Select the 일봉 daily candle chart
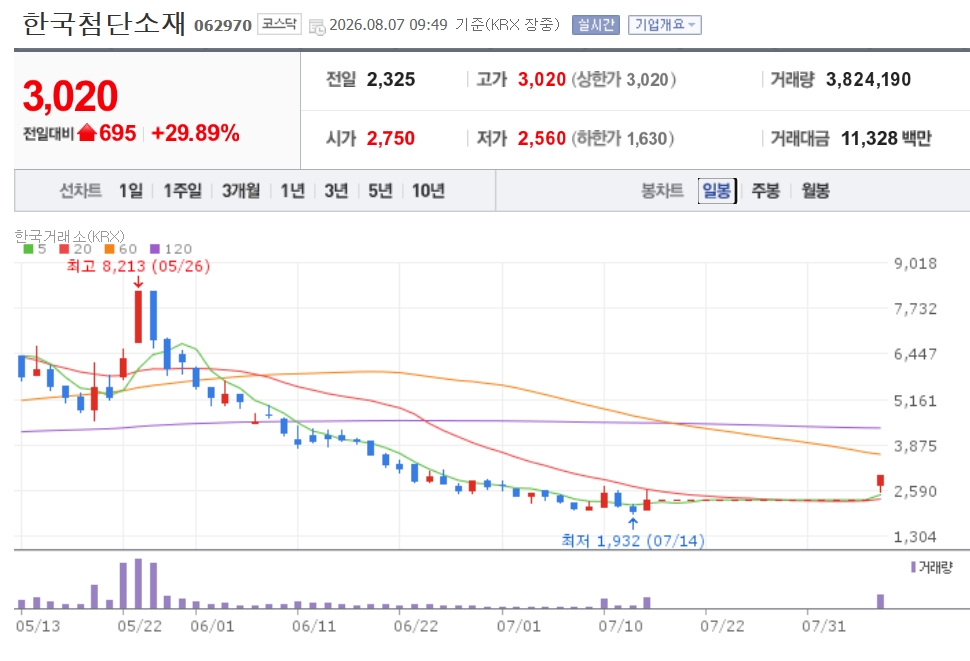The height and width of the screenshot is (661, 970). click(717, 190)
